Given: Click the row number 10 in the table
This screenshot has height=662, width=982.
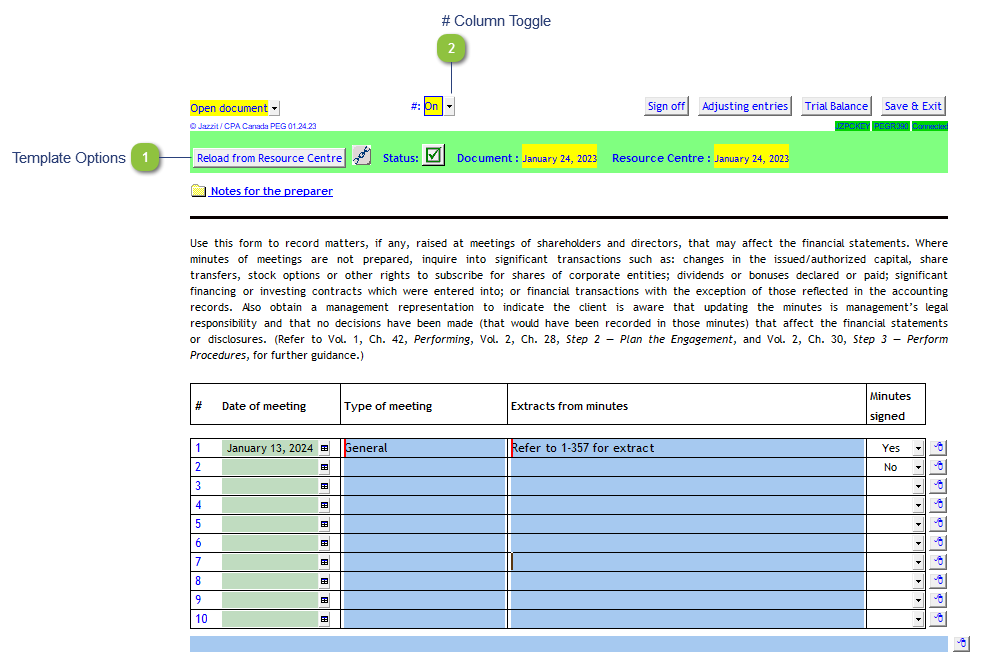Looking at the screenshot, I should 201,619.
